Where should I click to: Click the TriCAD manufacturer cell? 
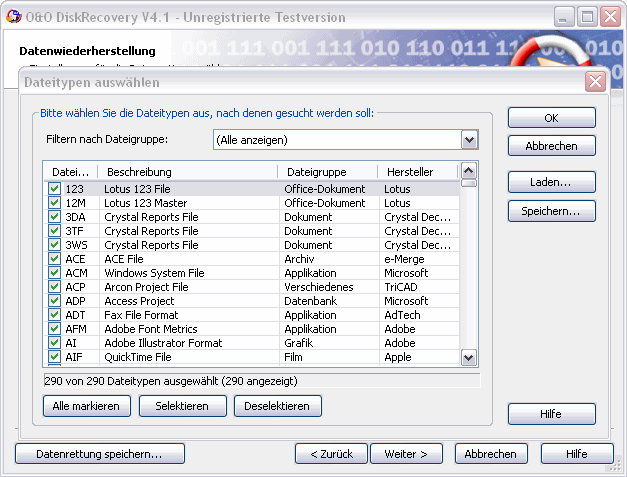pyautogui.click(x=401, y=287)
